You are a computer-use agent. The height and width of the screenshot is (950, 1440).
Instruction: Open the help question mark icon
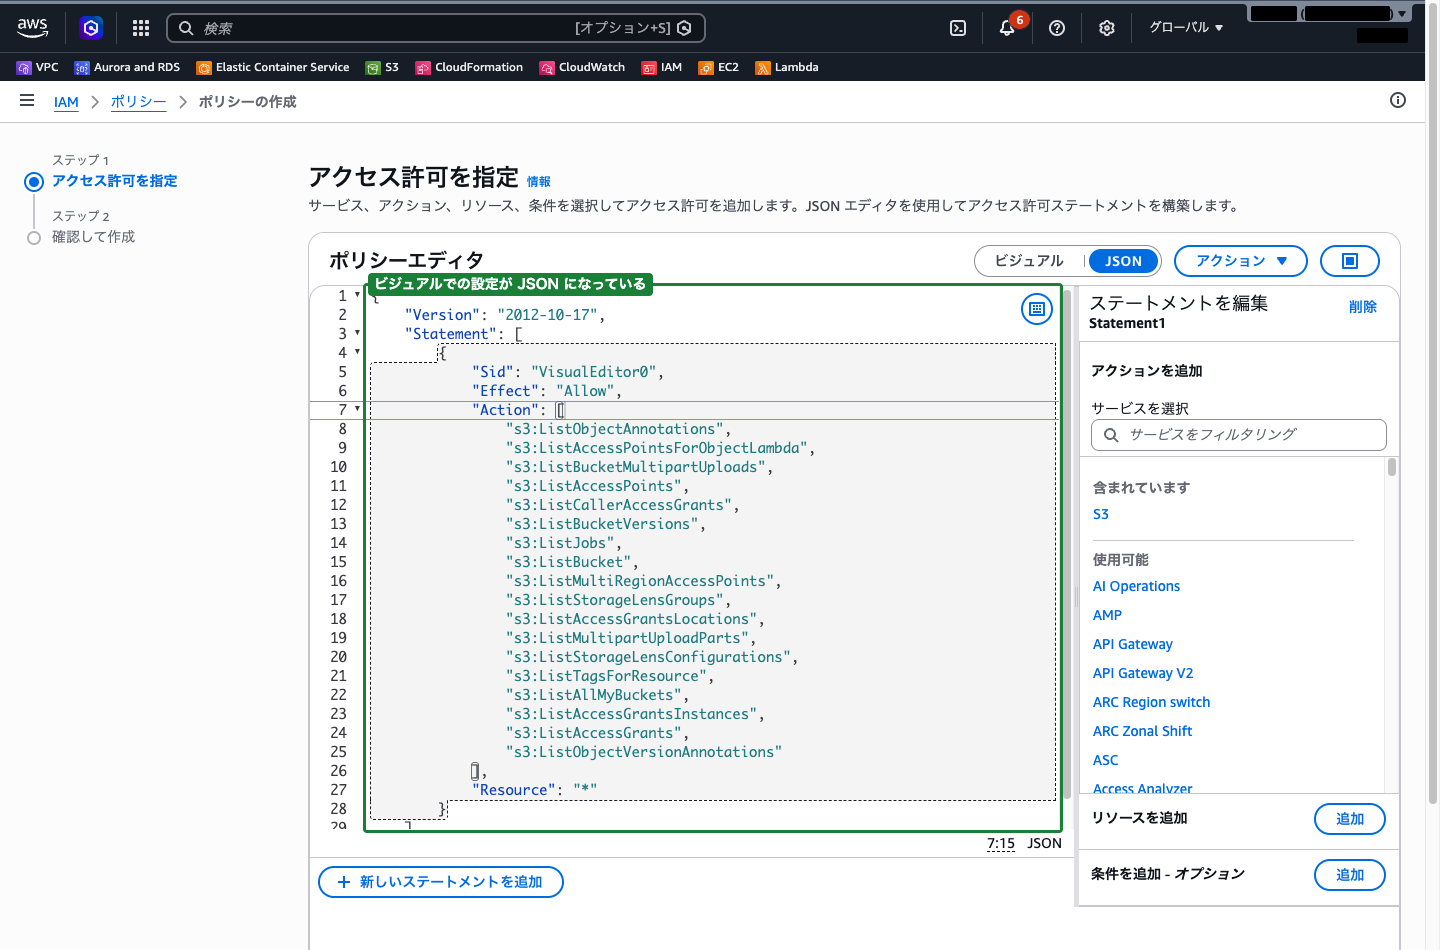tap(1057, 28)
